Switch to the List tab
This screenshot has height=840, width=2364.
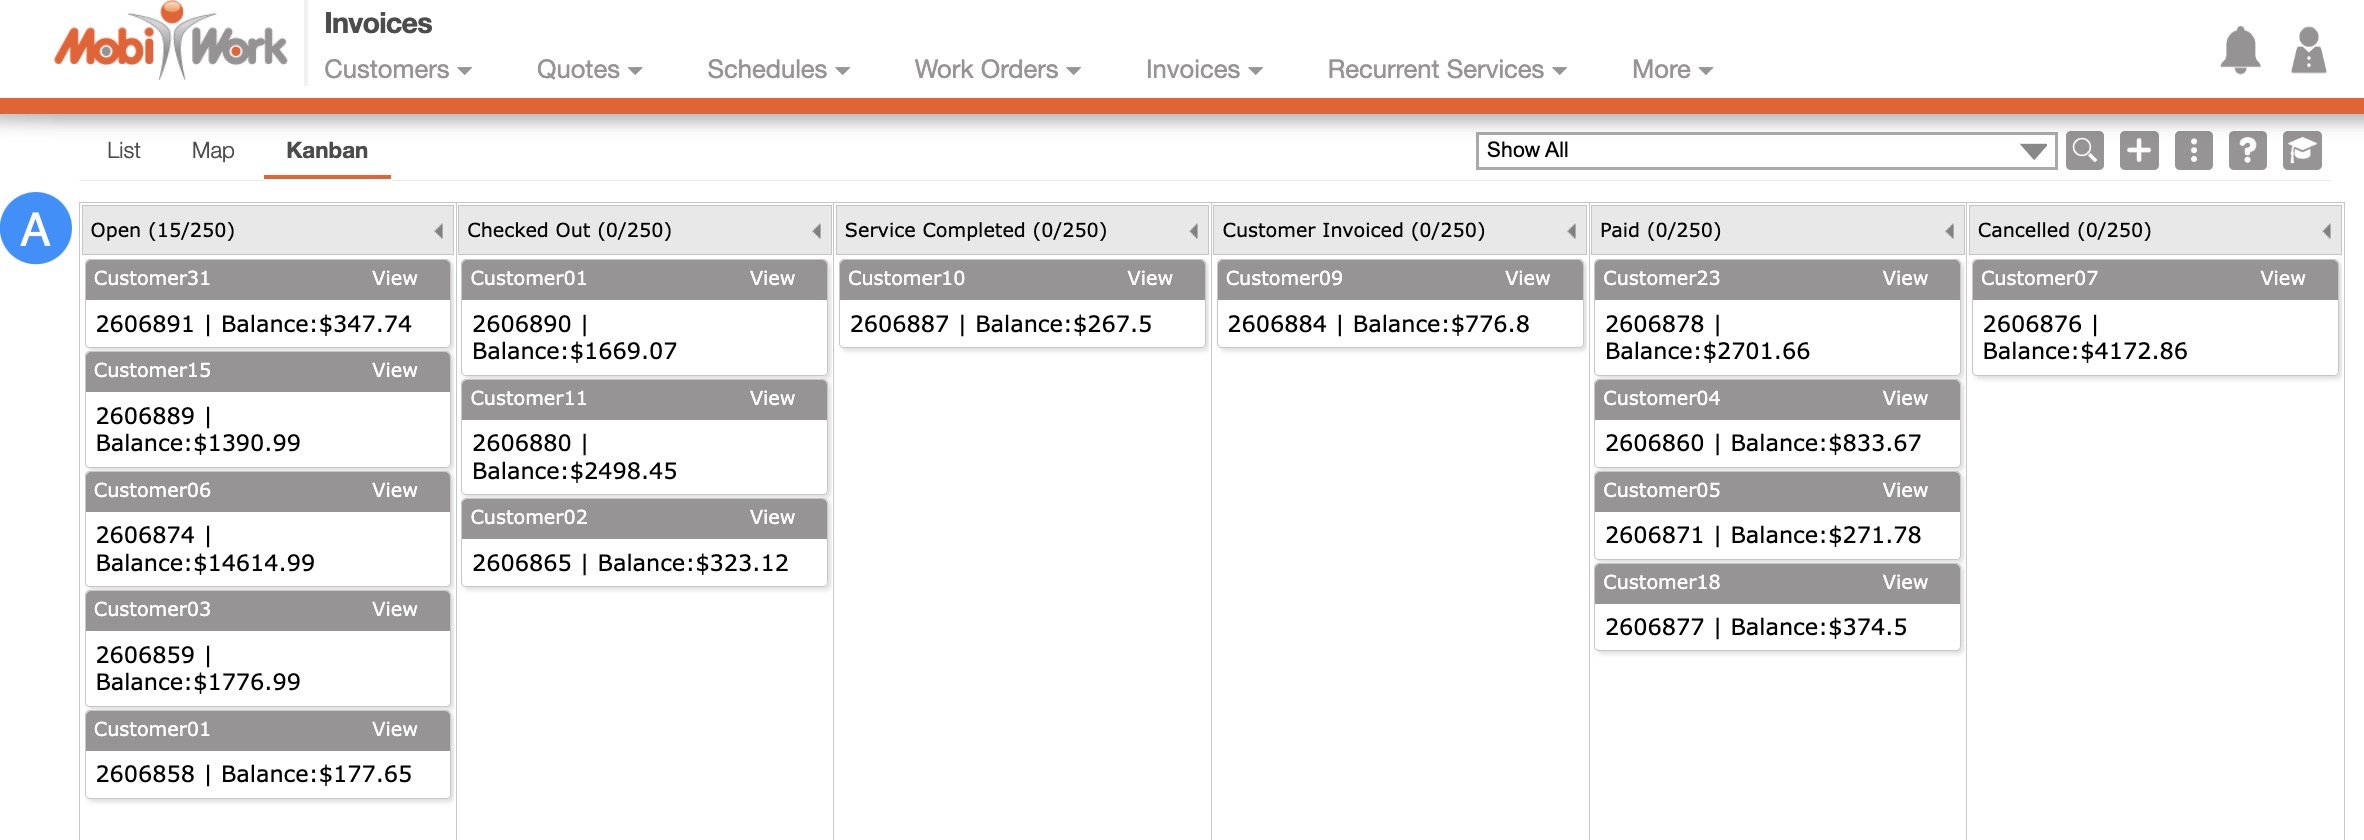pos(123,151)
